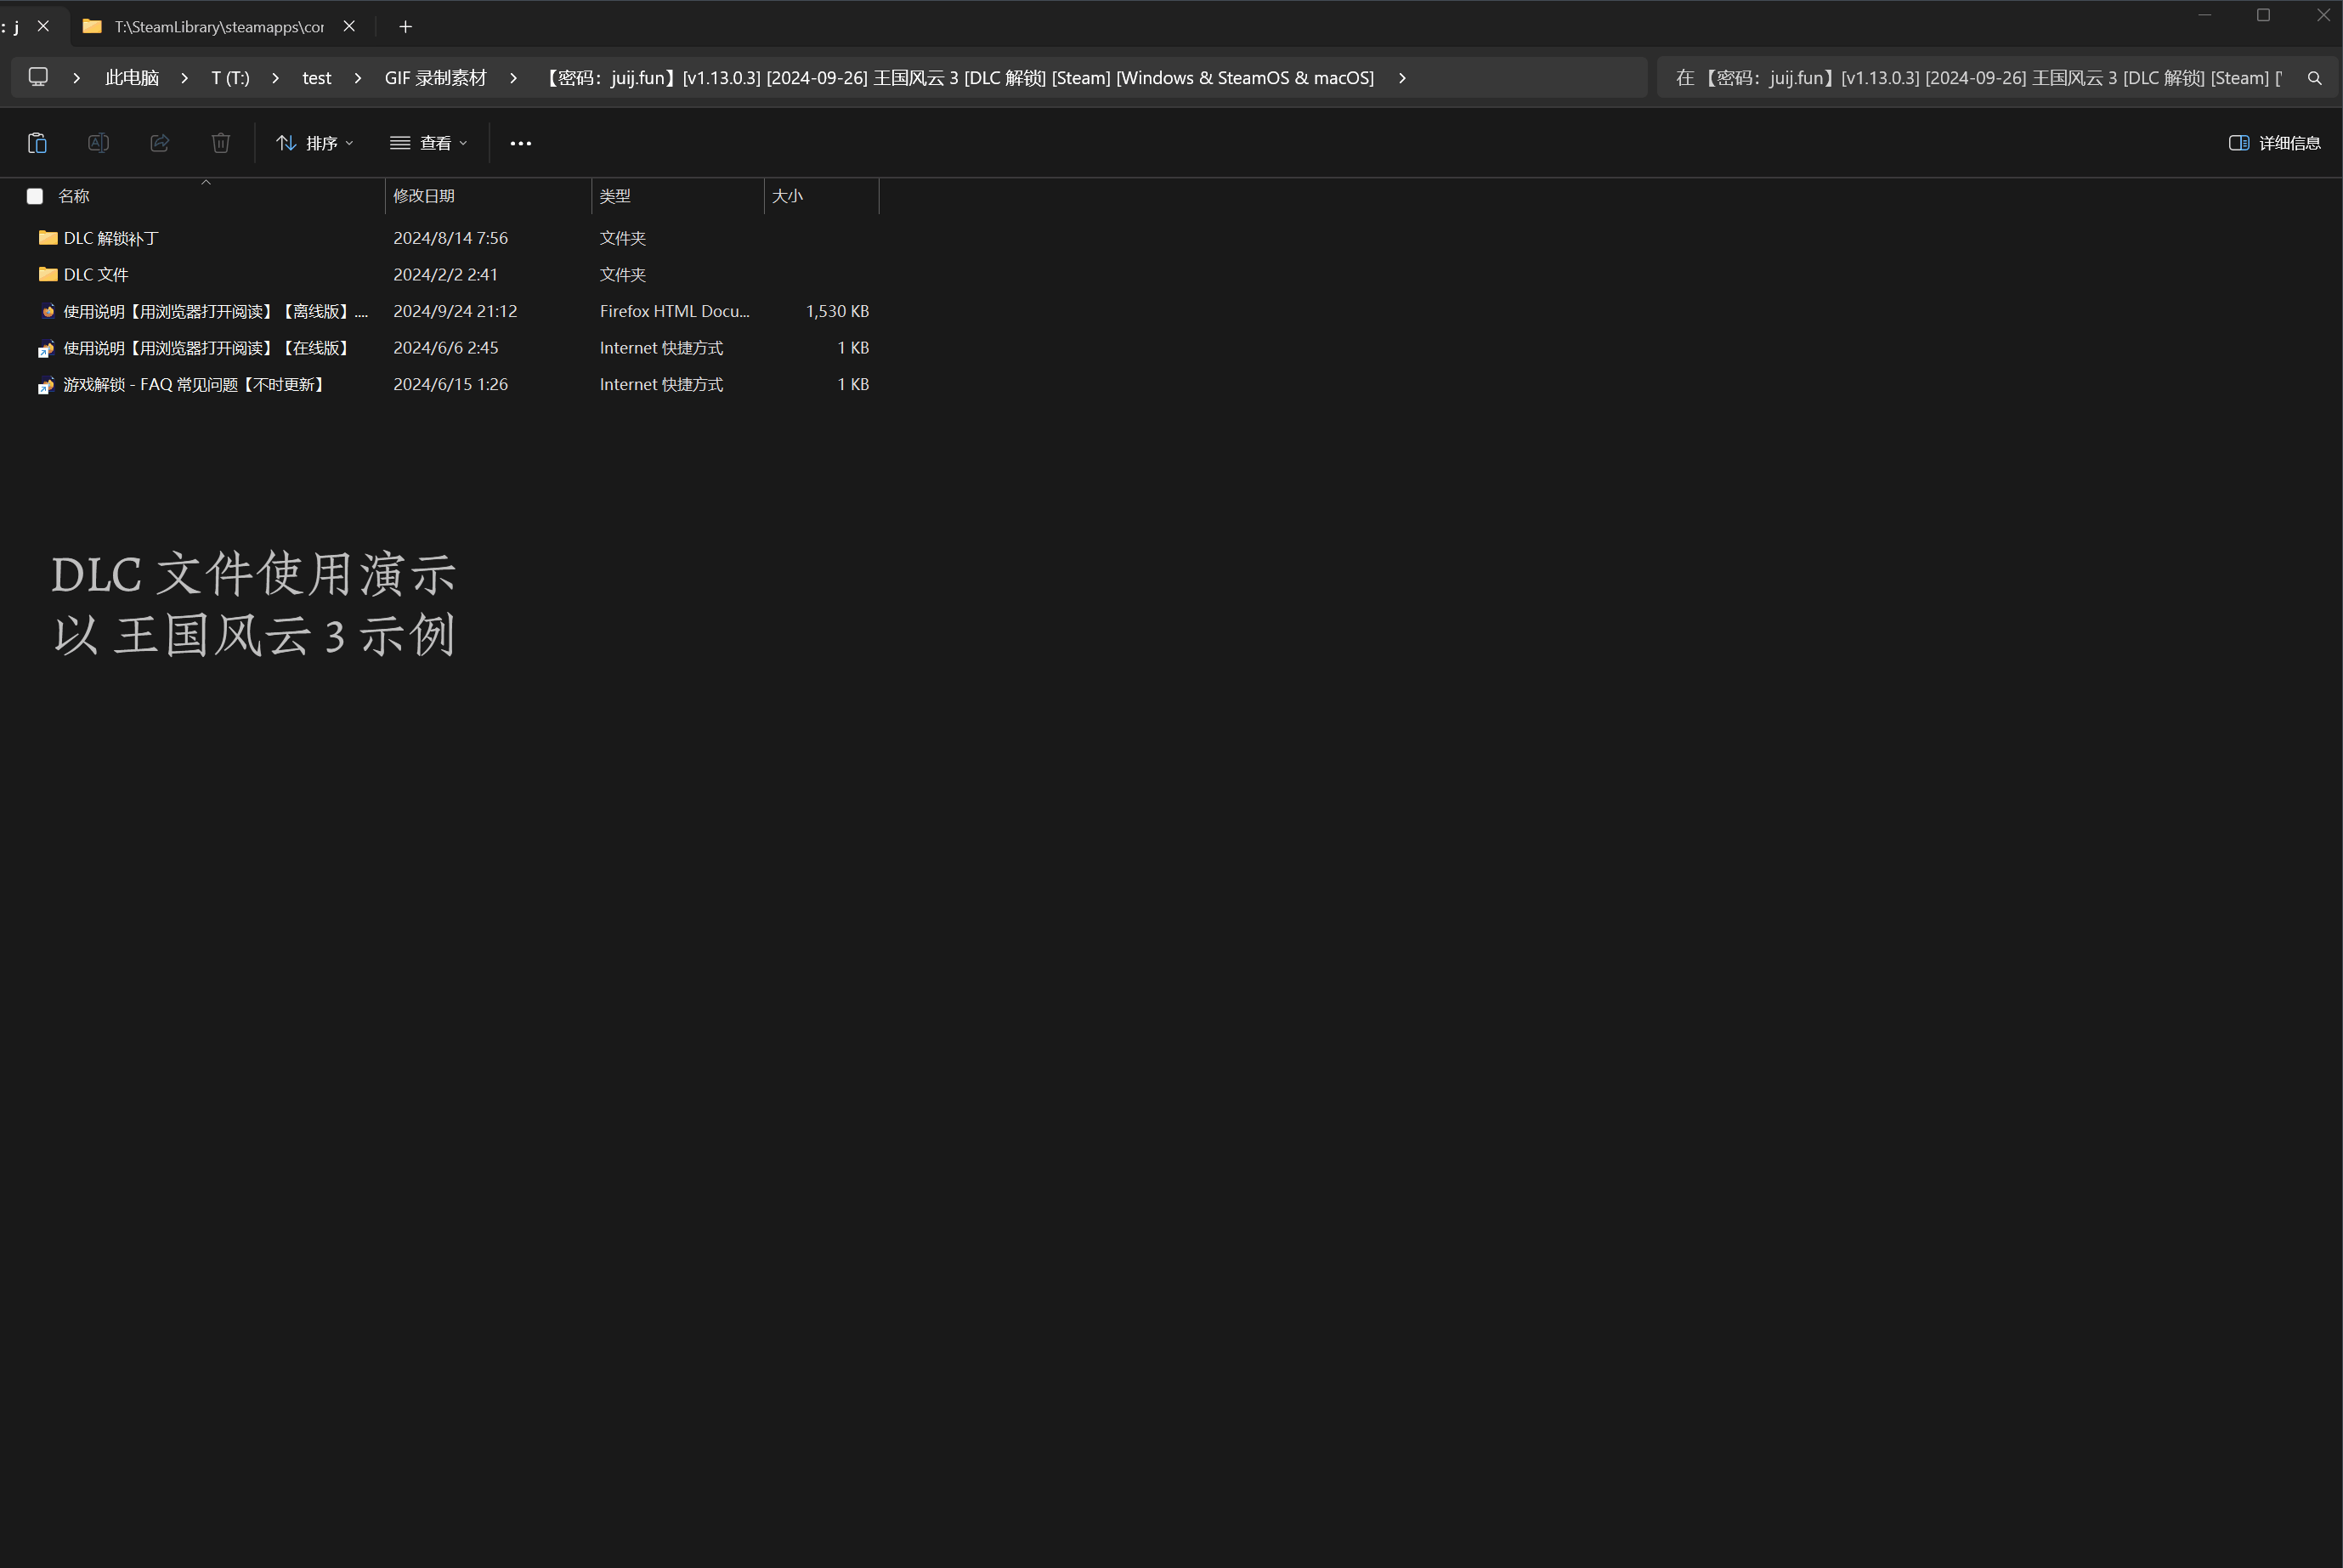2343x1568 pixels.
Task: Click the search magnifier icon
Action: (x=2314, y=78)
